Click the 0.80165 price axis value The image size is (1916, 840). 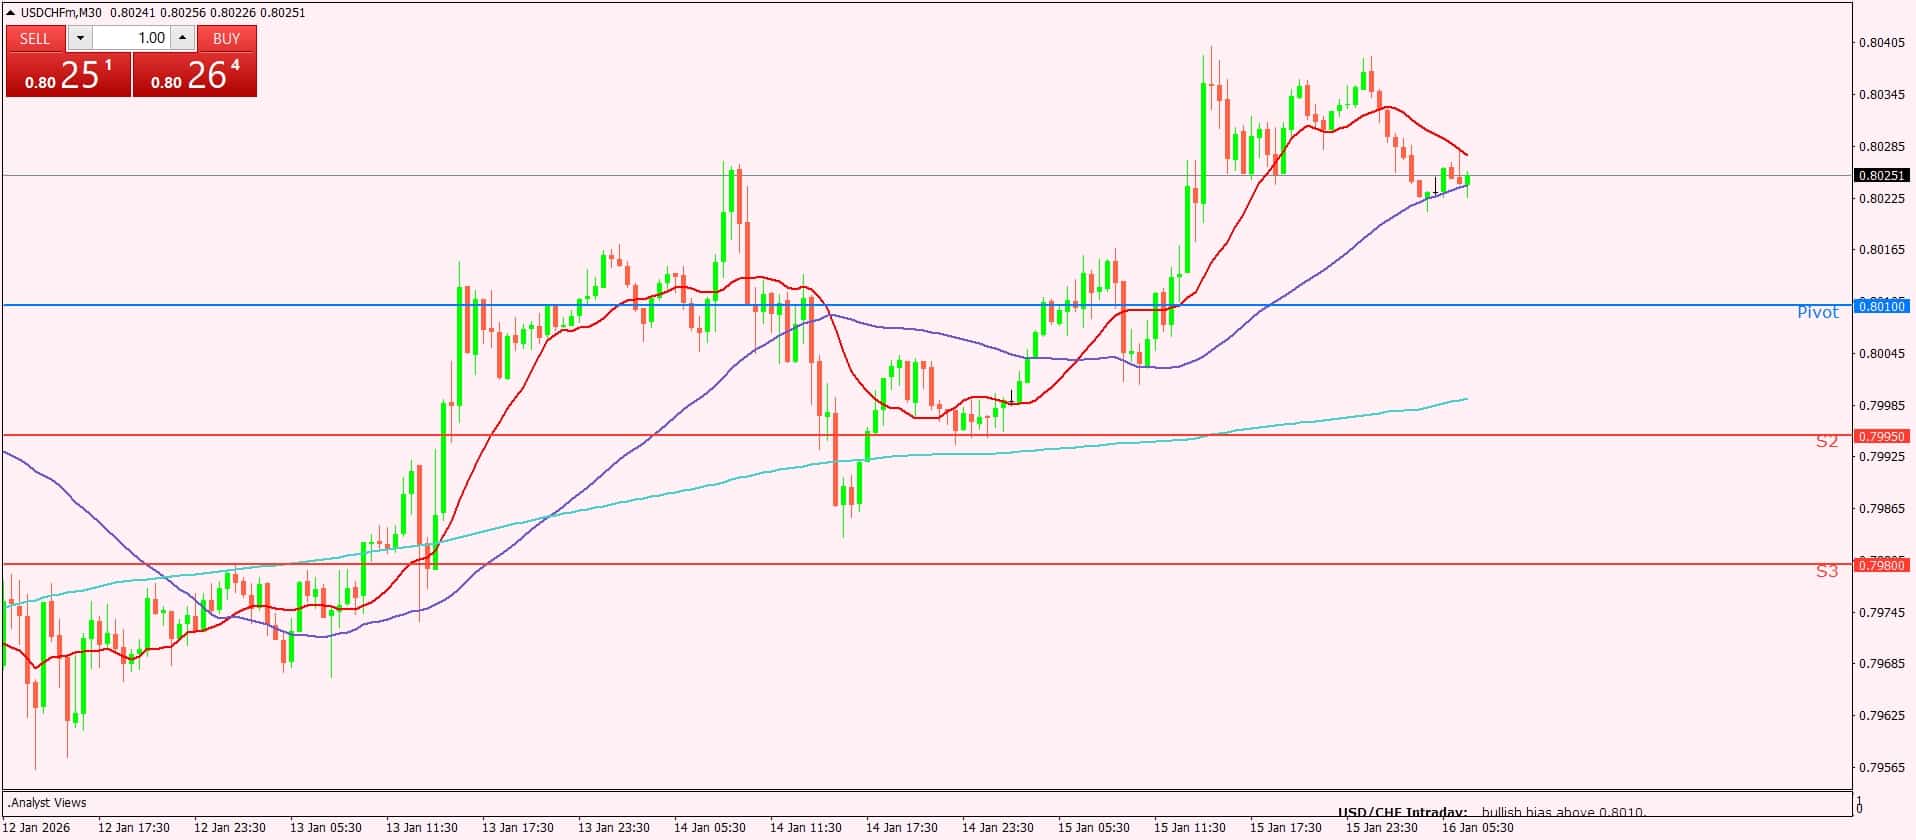coord(1881,249)
